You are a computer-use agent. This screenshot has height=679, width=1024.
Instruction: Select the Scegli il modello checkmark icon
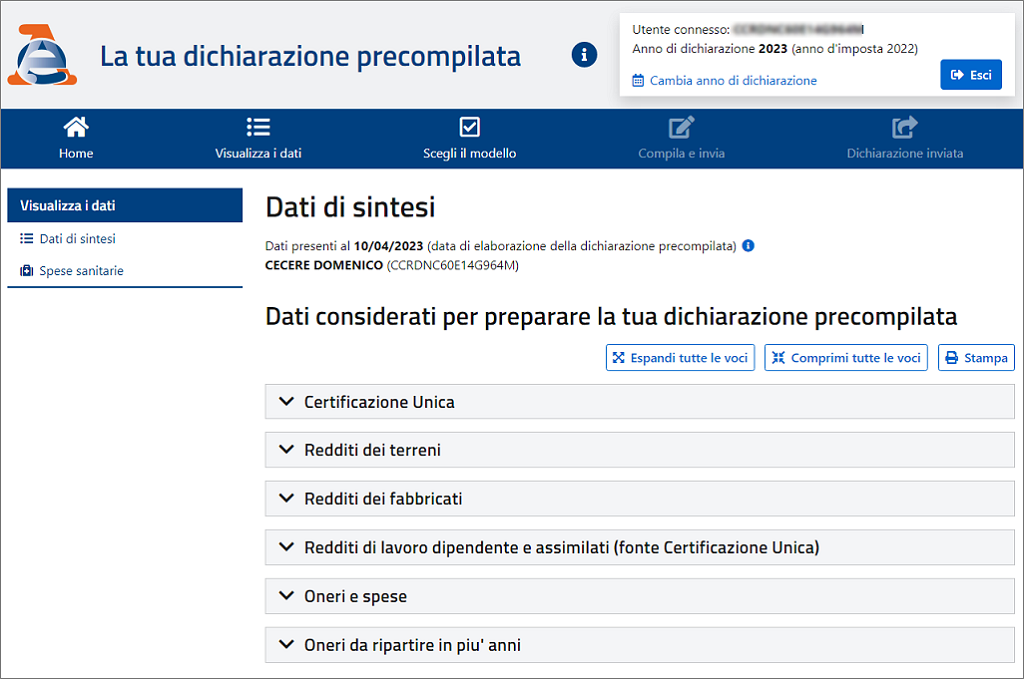point(469,127)
